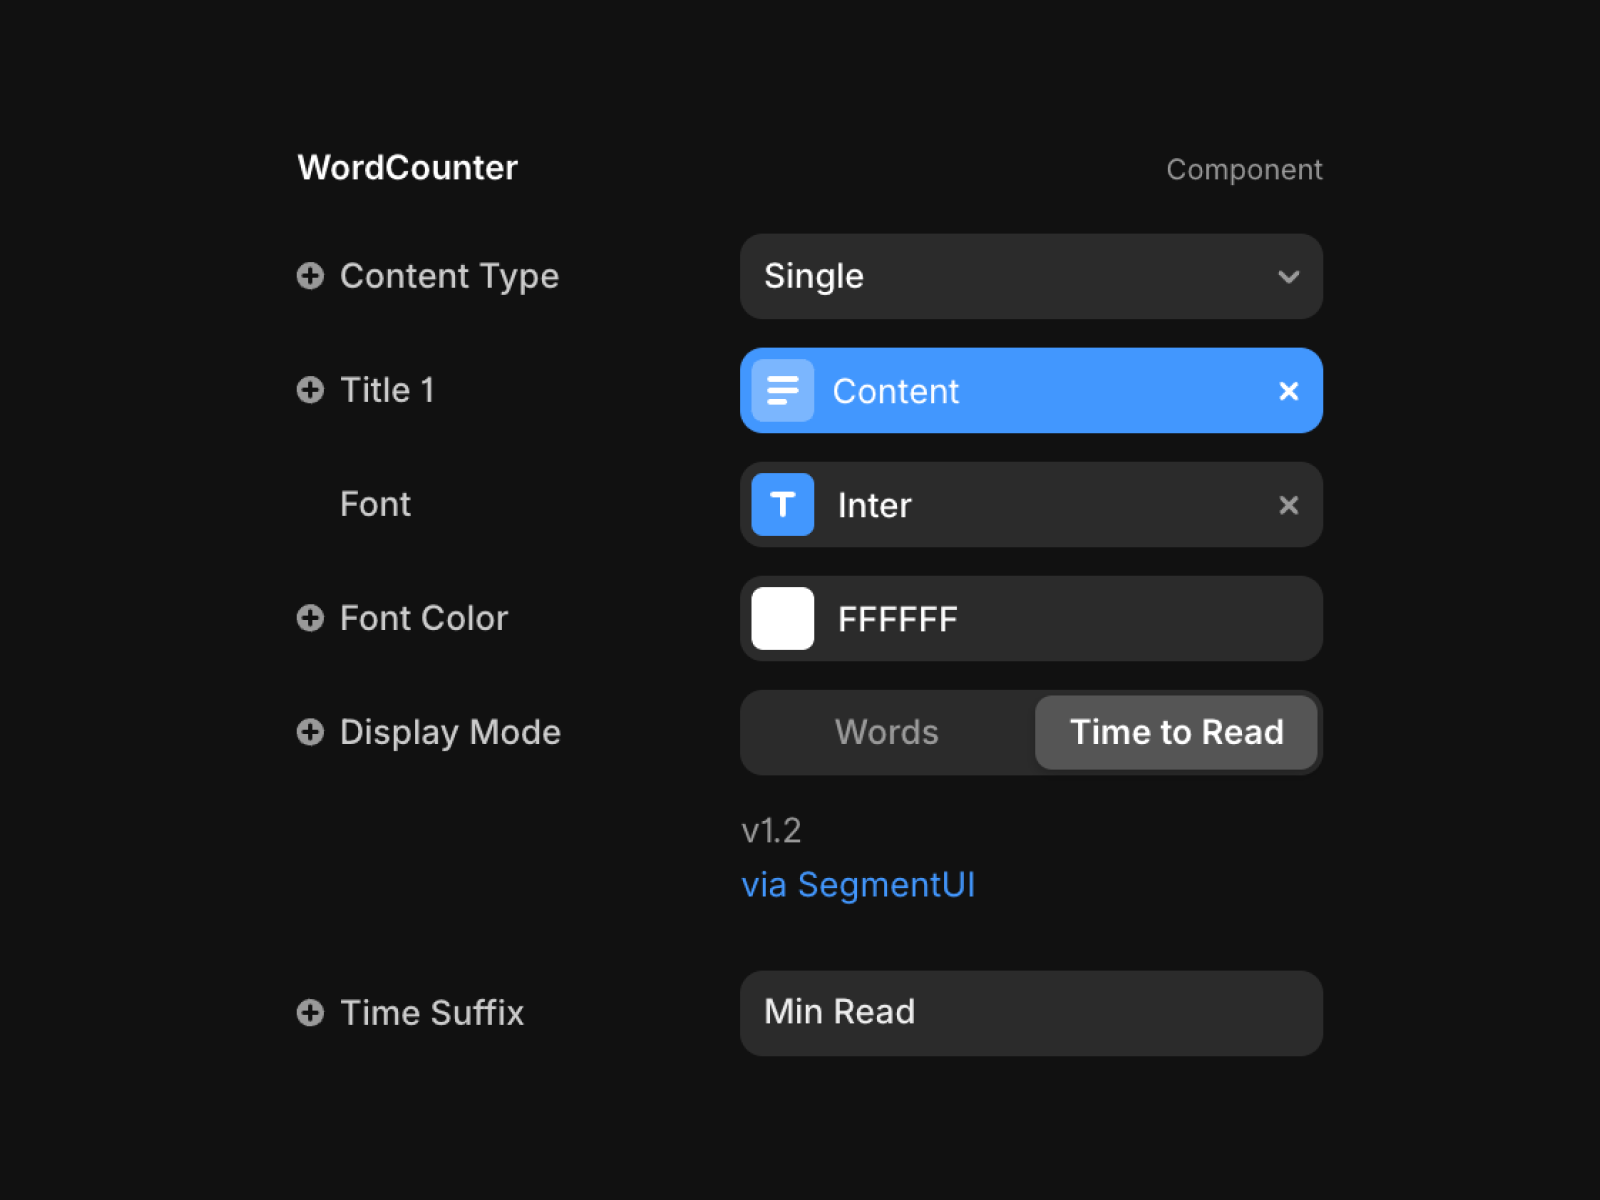1600x1200 pixels.
Task: Open the Inter font picker field
Action: [1031, 504]
